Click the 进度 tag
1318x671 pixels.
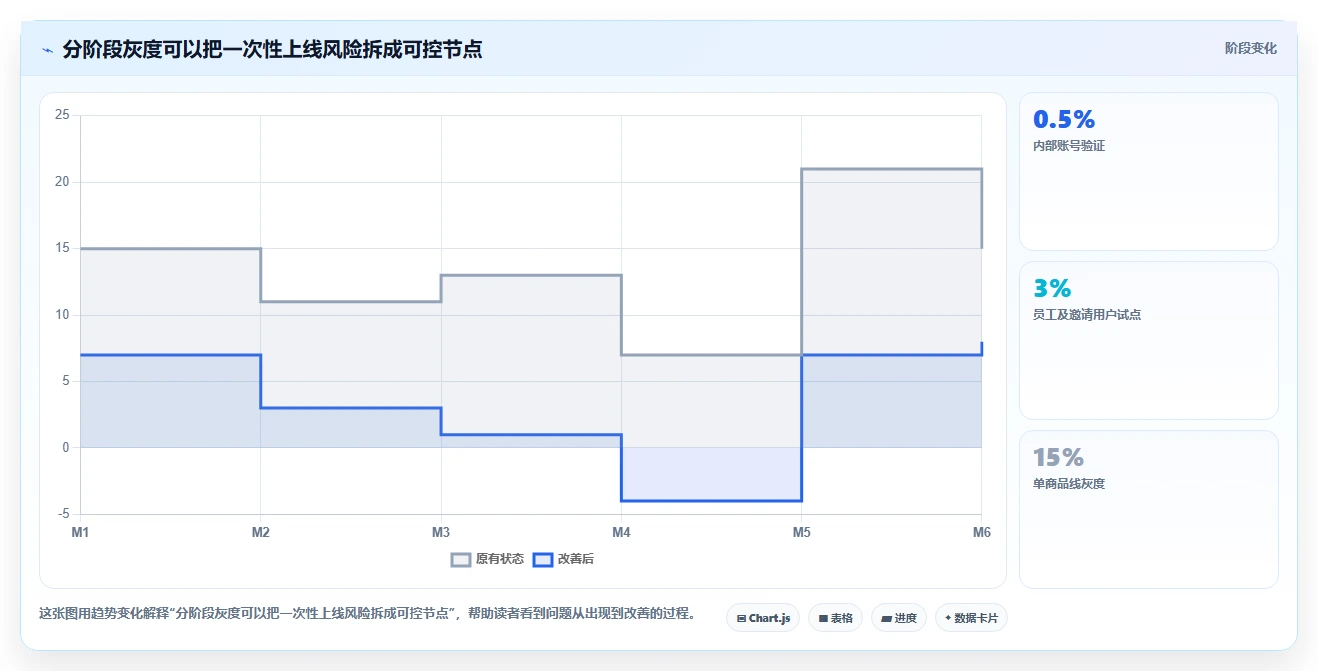pyautogui.click(x=899, y=618)
